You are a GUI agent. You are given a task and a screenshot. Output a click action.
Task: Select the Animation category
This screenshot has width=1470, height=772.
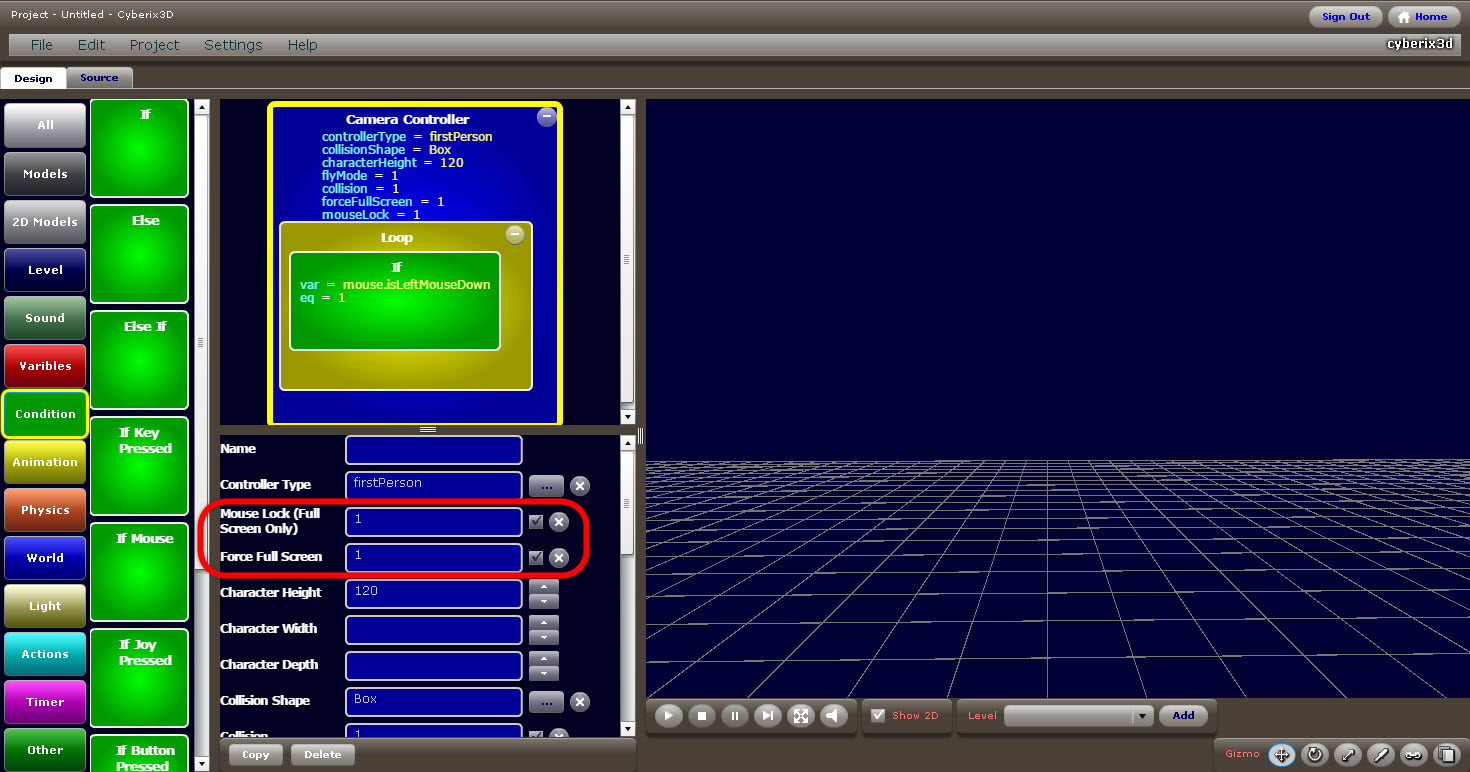pyautogui.click(x=45, y=462)
